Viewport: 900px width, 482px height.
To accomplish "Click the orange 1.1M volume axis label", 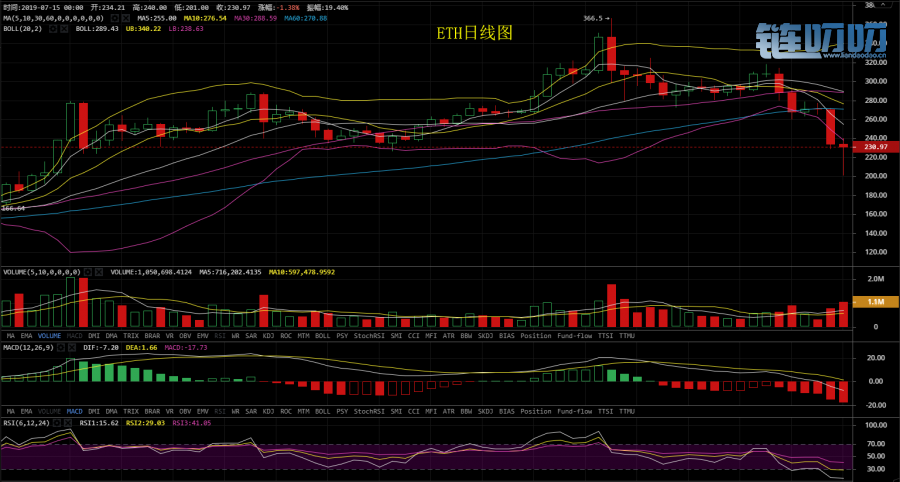I will pyautogui.click(x=872, y=301).
